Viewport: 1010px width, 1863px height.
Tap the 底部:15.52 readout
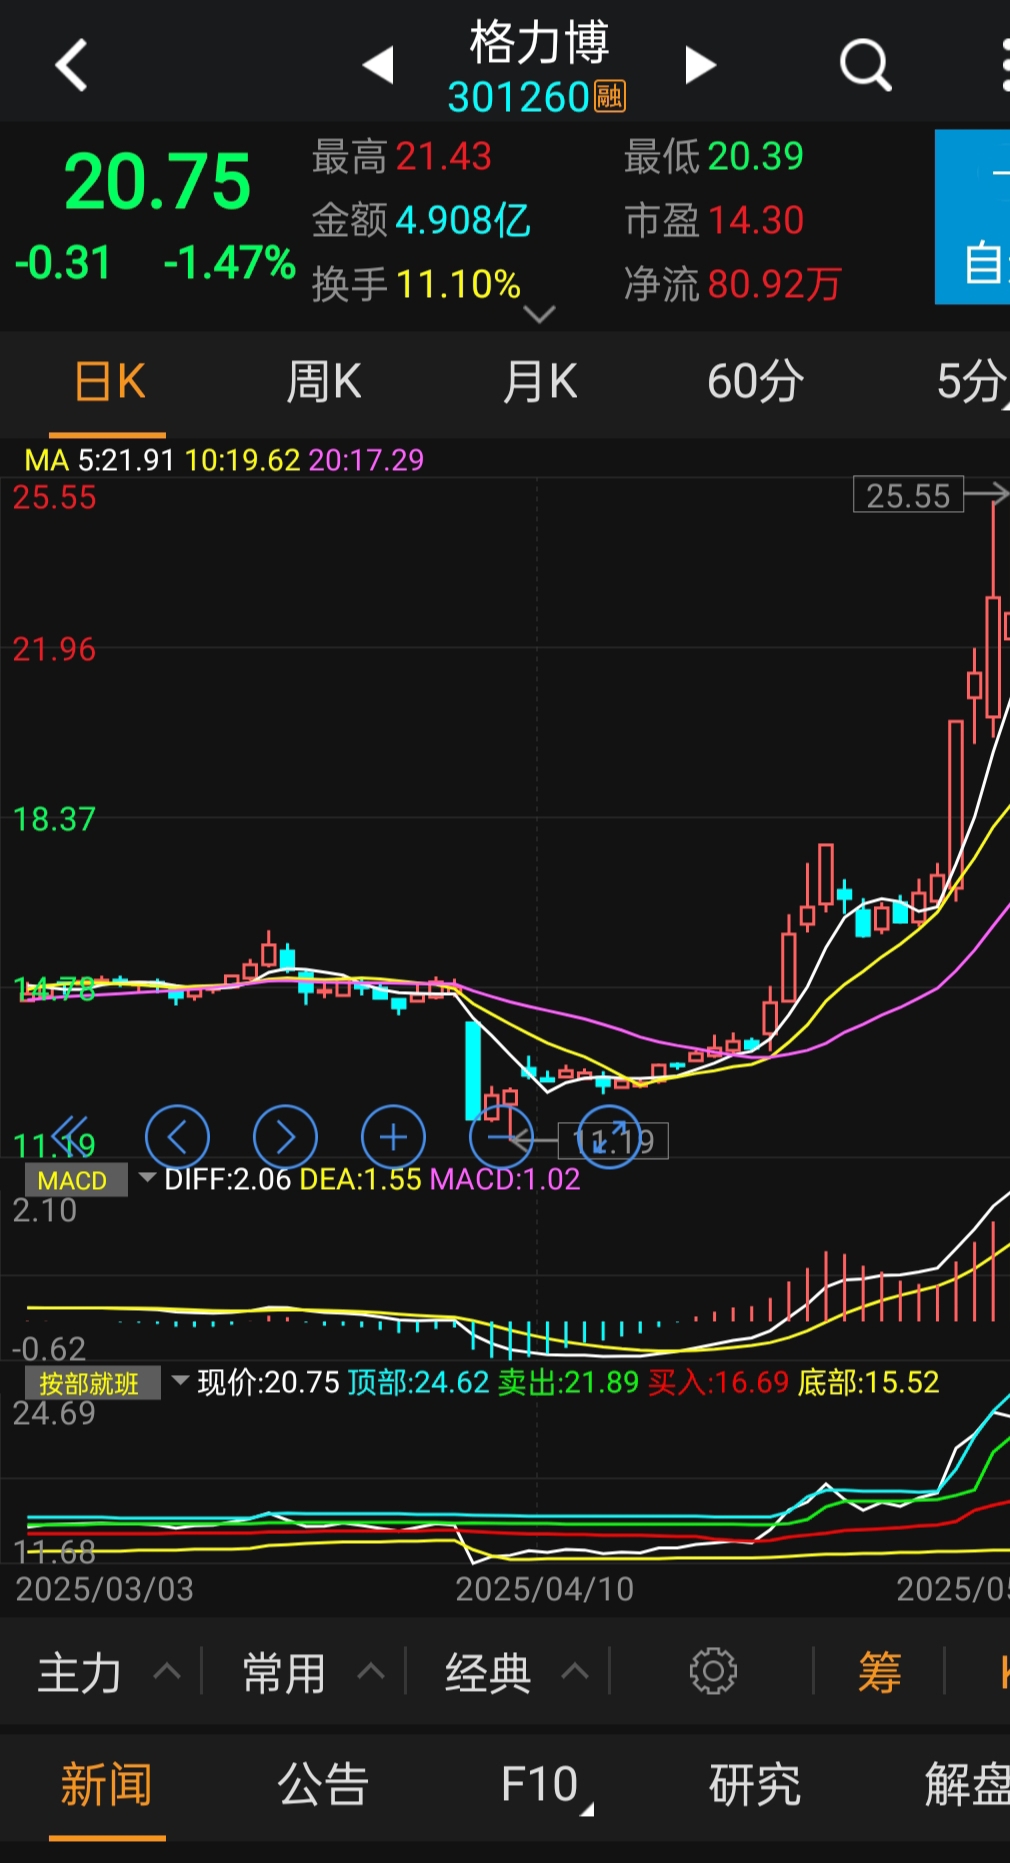[868, 1382]
